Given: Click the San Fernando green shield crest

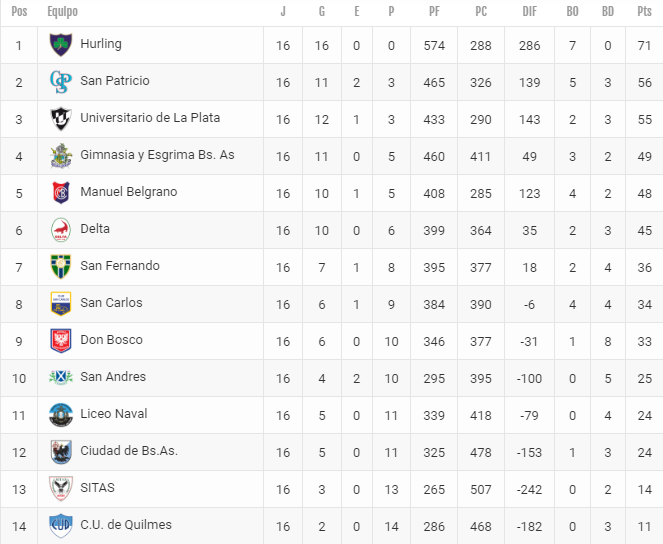Looking at the screenshot, I should [60, 267].
